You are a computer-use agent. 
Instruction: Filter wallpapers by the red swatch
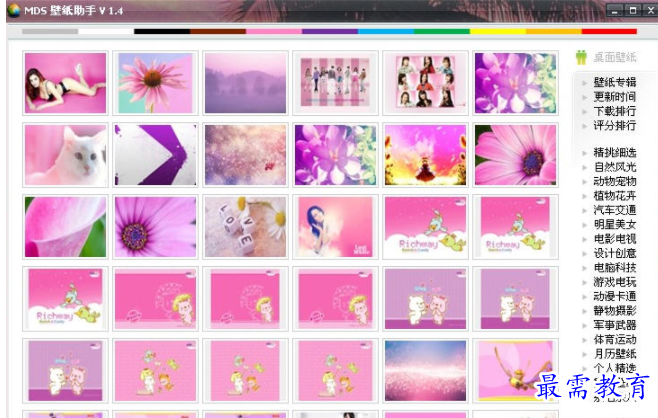coord(609,31)
